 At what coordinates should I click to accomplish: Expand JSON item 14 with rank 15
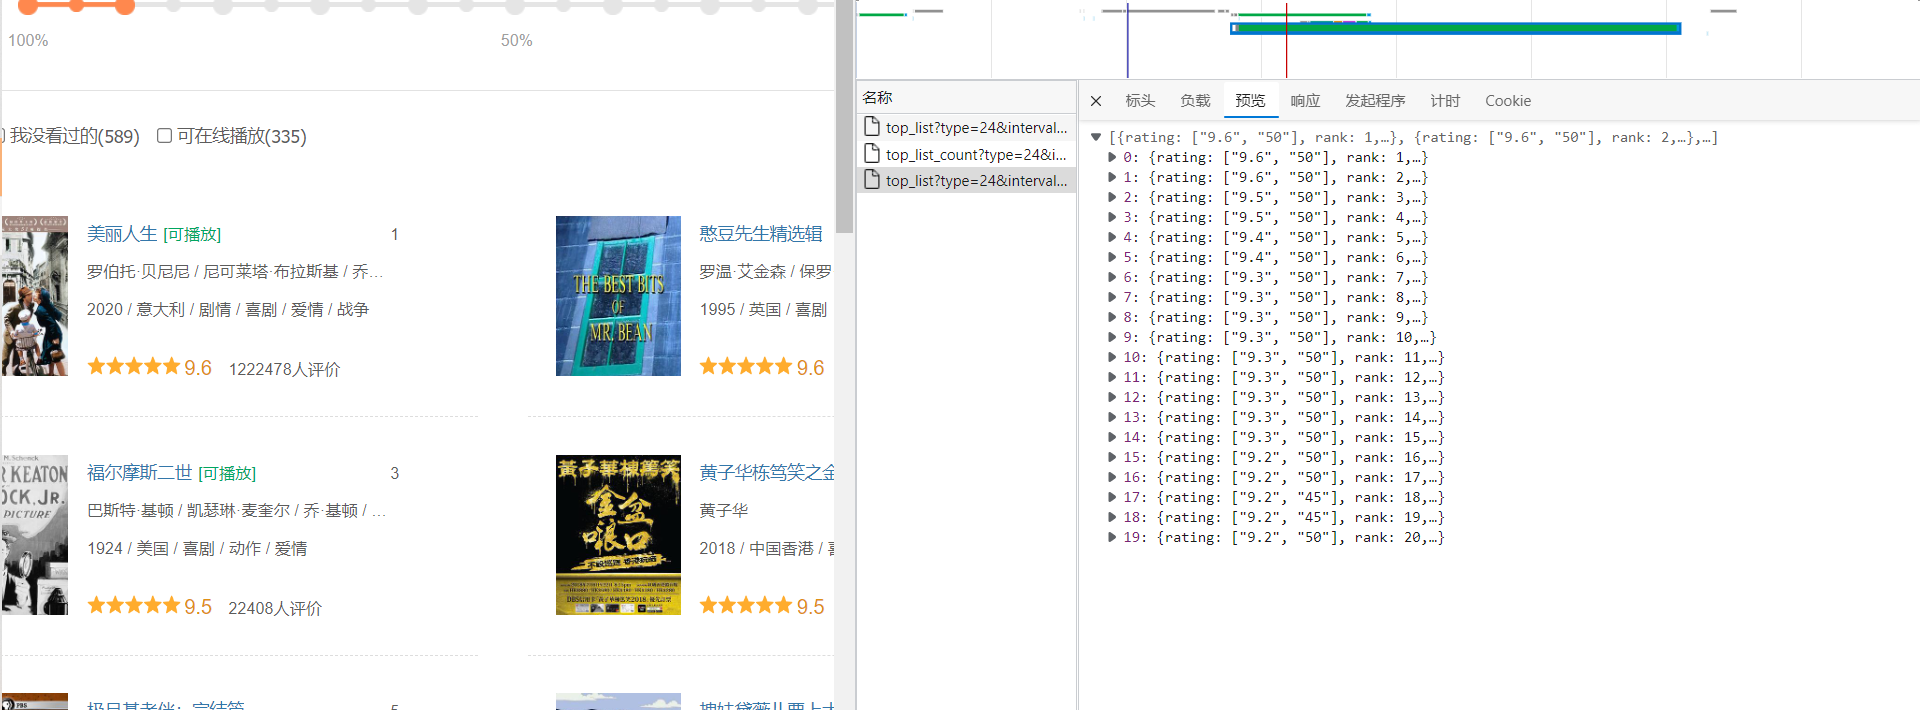(1111, 437)
